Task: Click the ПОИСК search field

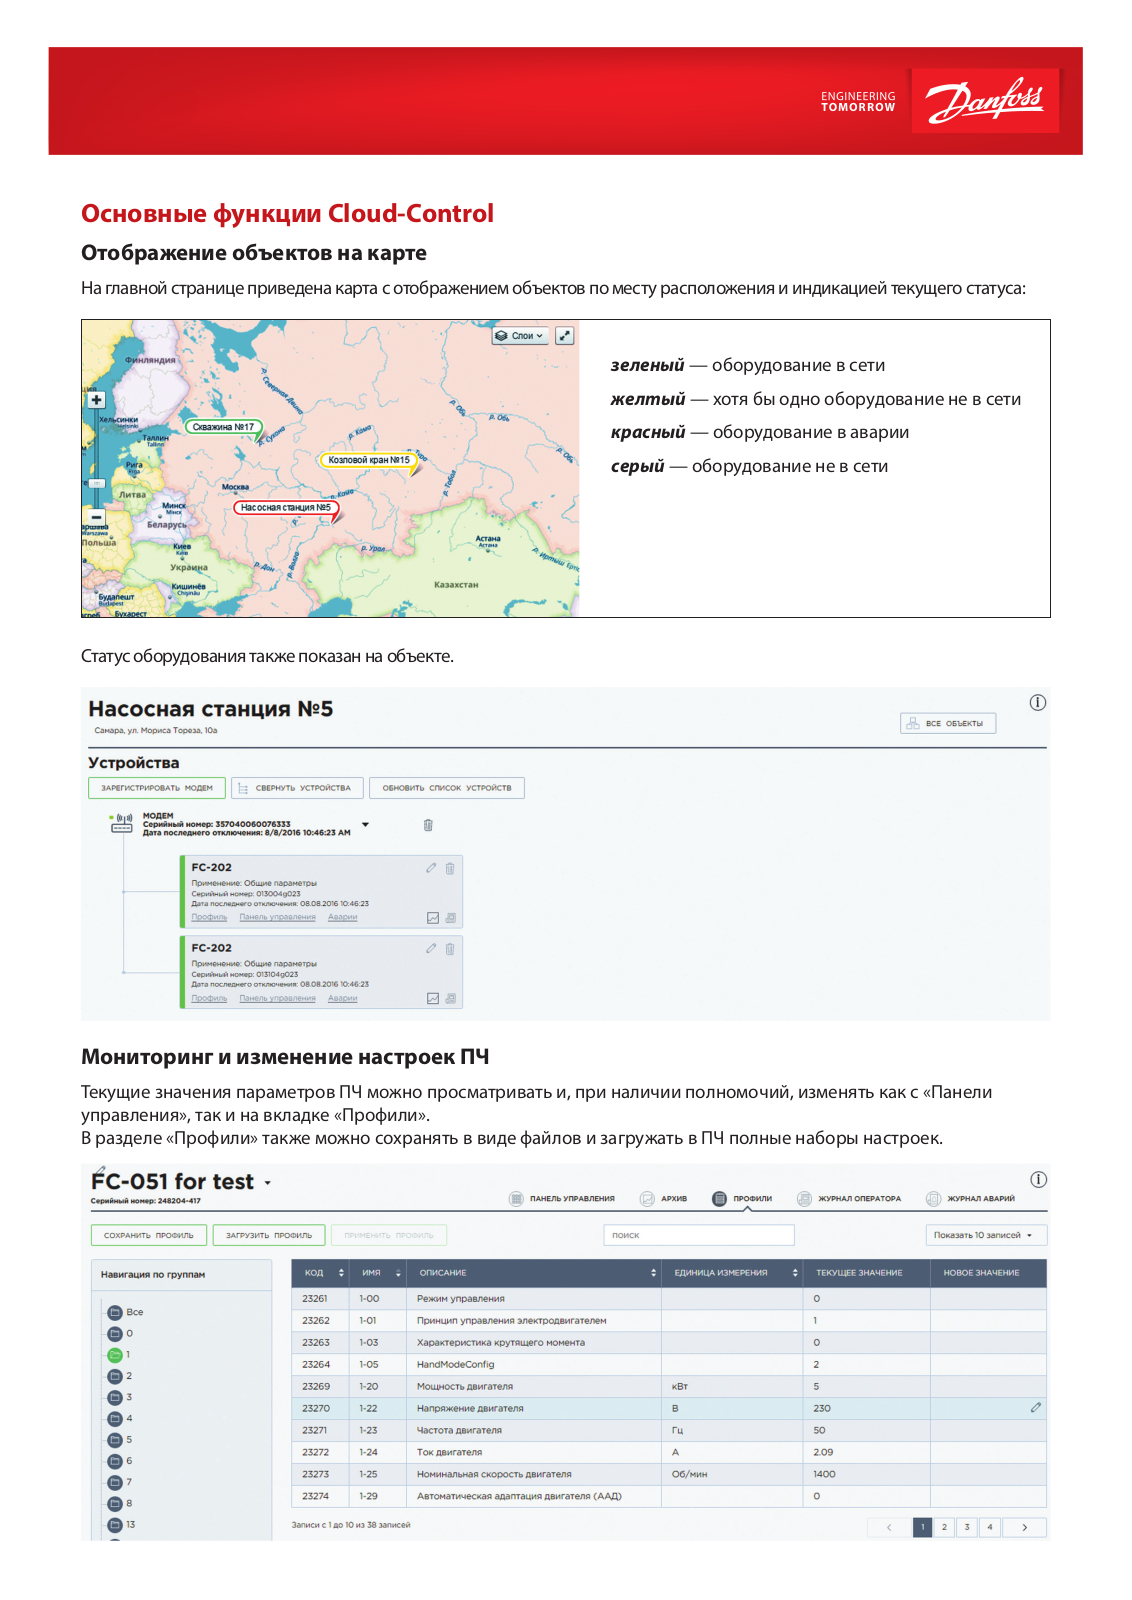Action: pyautogui.click(x=699, y=1235)
